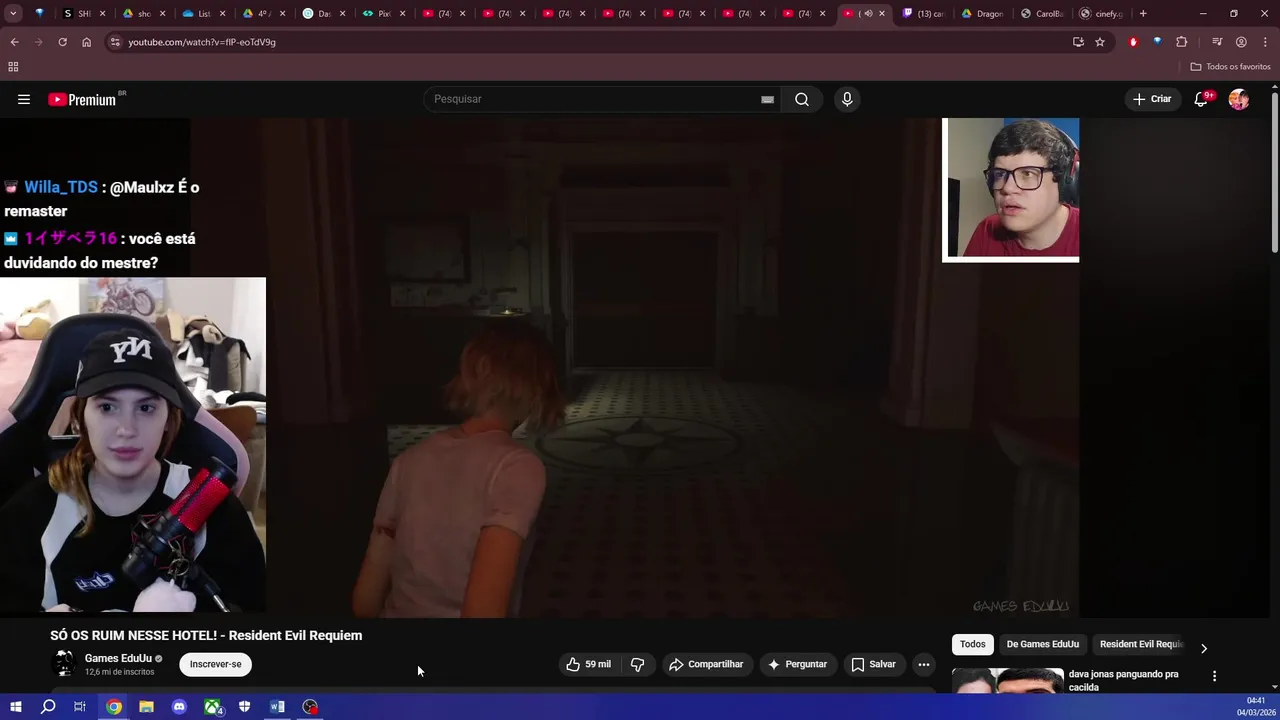Viewport: 1280px width, 720px height.
Task: Reload the page in Chrome
Action: pos(62,42)
